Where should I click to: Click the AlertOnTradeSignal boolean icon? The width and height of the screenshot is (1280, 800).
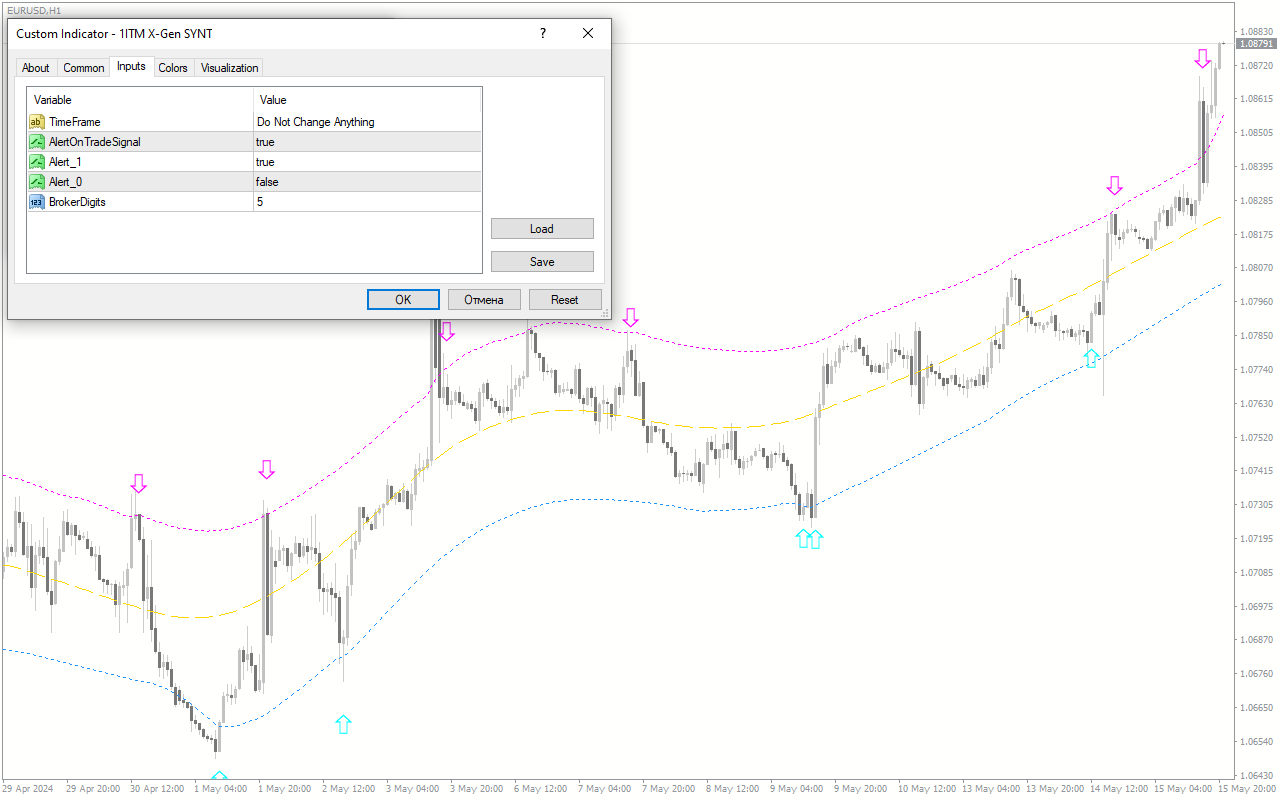(x=37, y=142)
